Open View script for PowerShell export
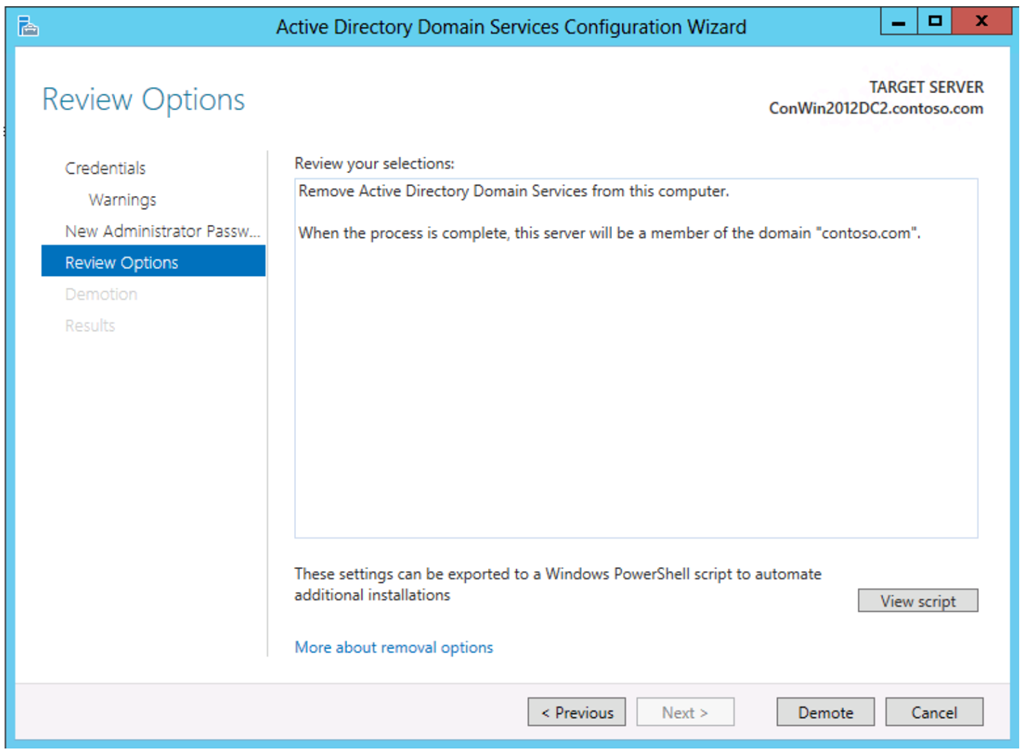 (x=918, y=601)
